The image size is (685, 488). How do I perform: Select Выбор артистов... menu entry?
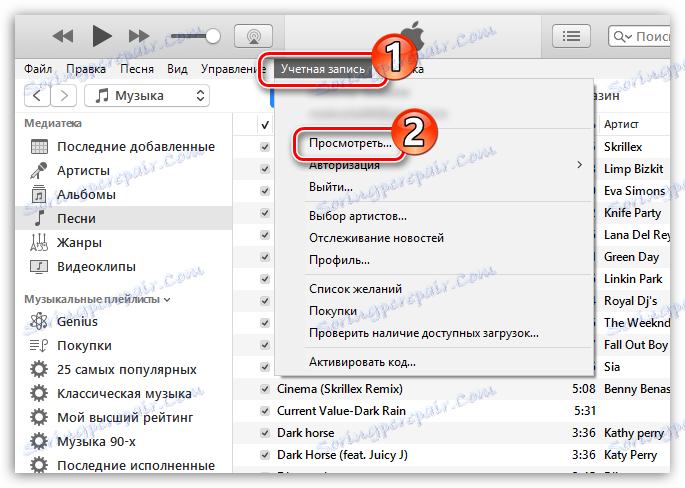click(x=358, y=216)
